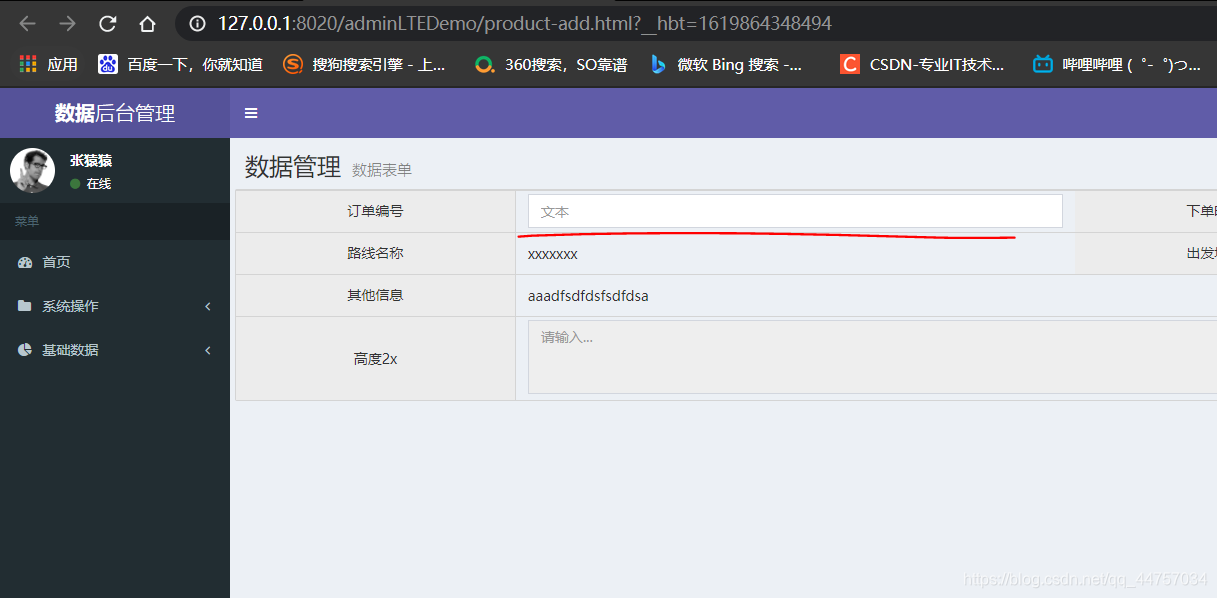
Task: Click the browser back arrow
Action: 27,24
